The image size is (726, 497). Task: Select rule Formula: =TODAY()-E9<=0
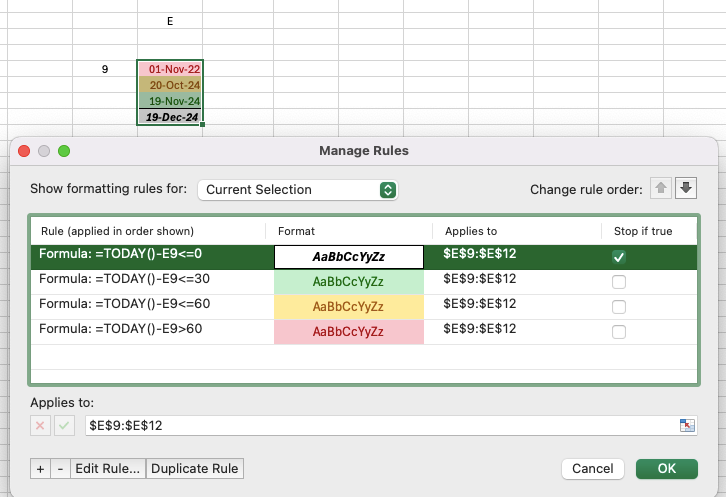pos(120,254)
